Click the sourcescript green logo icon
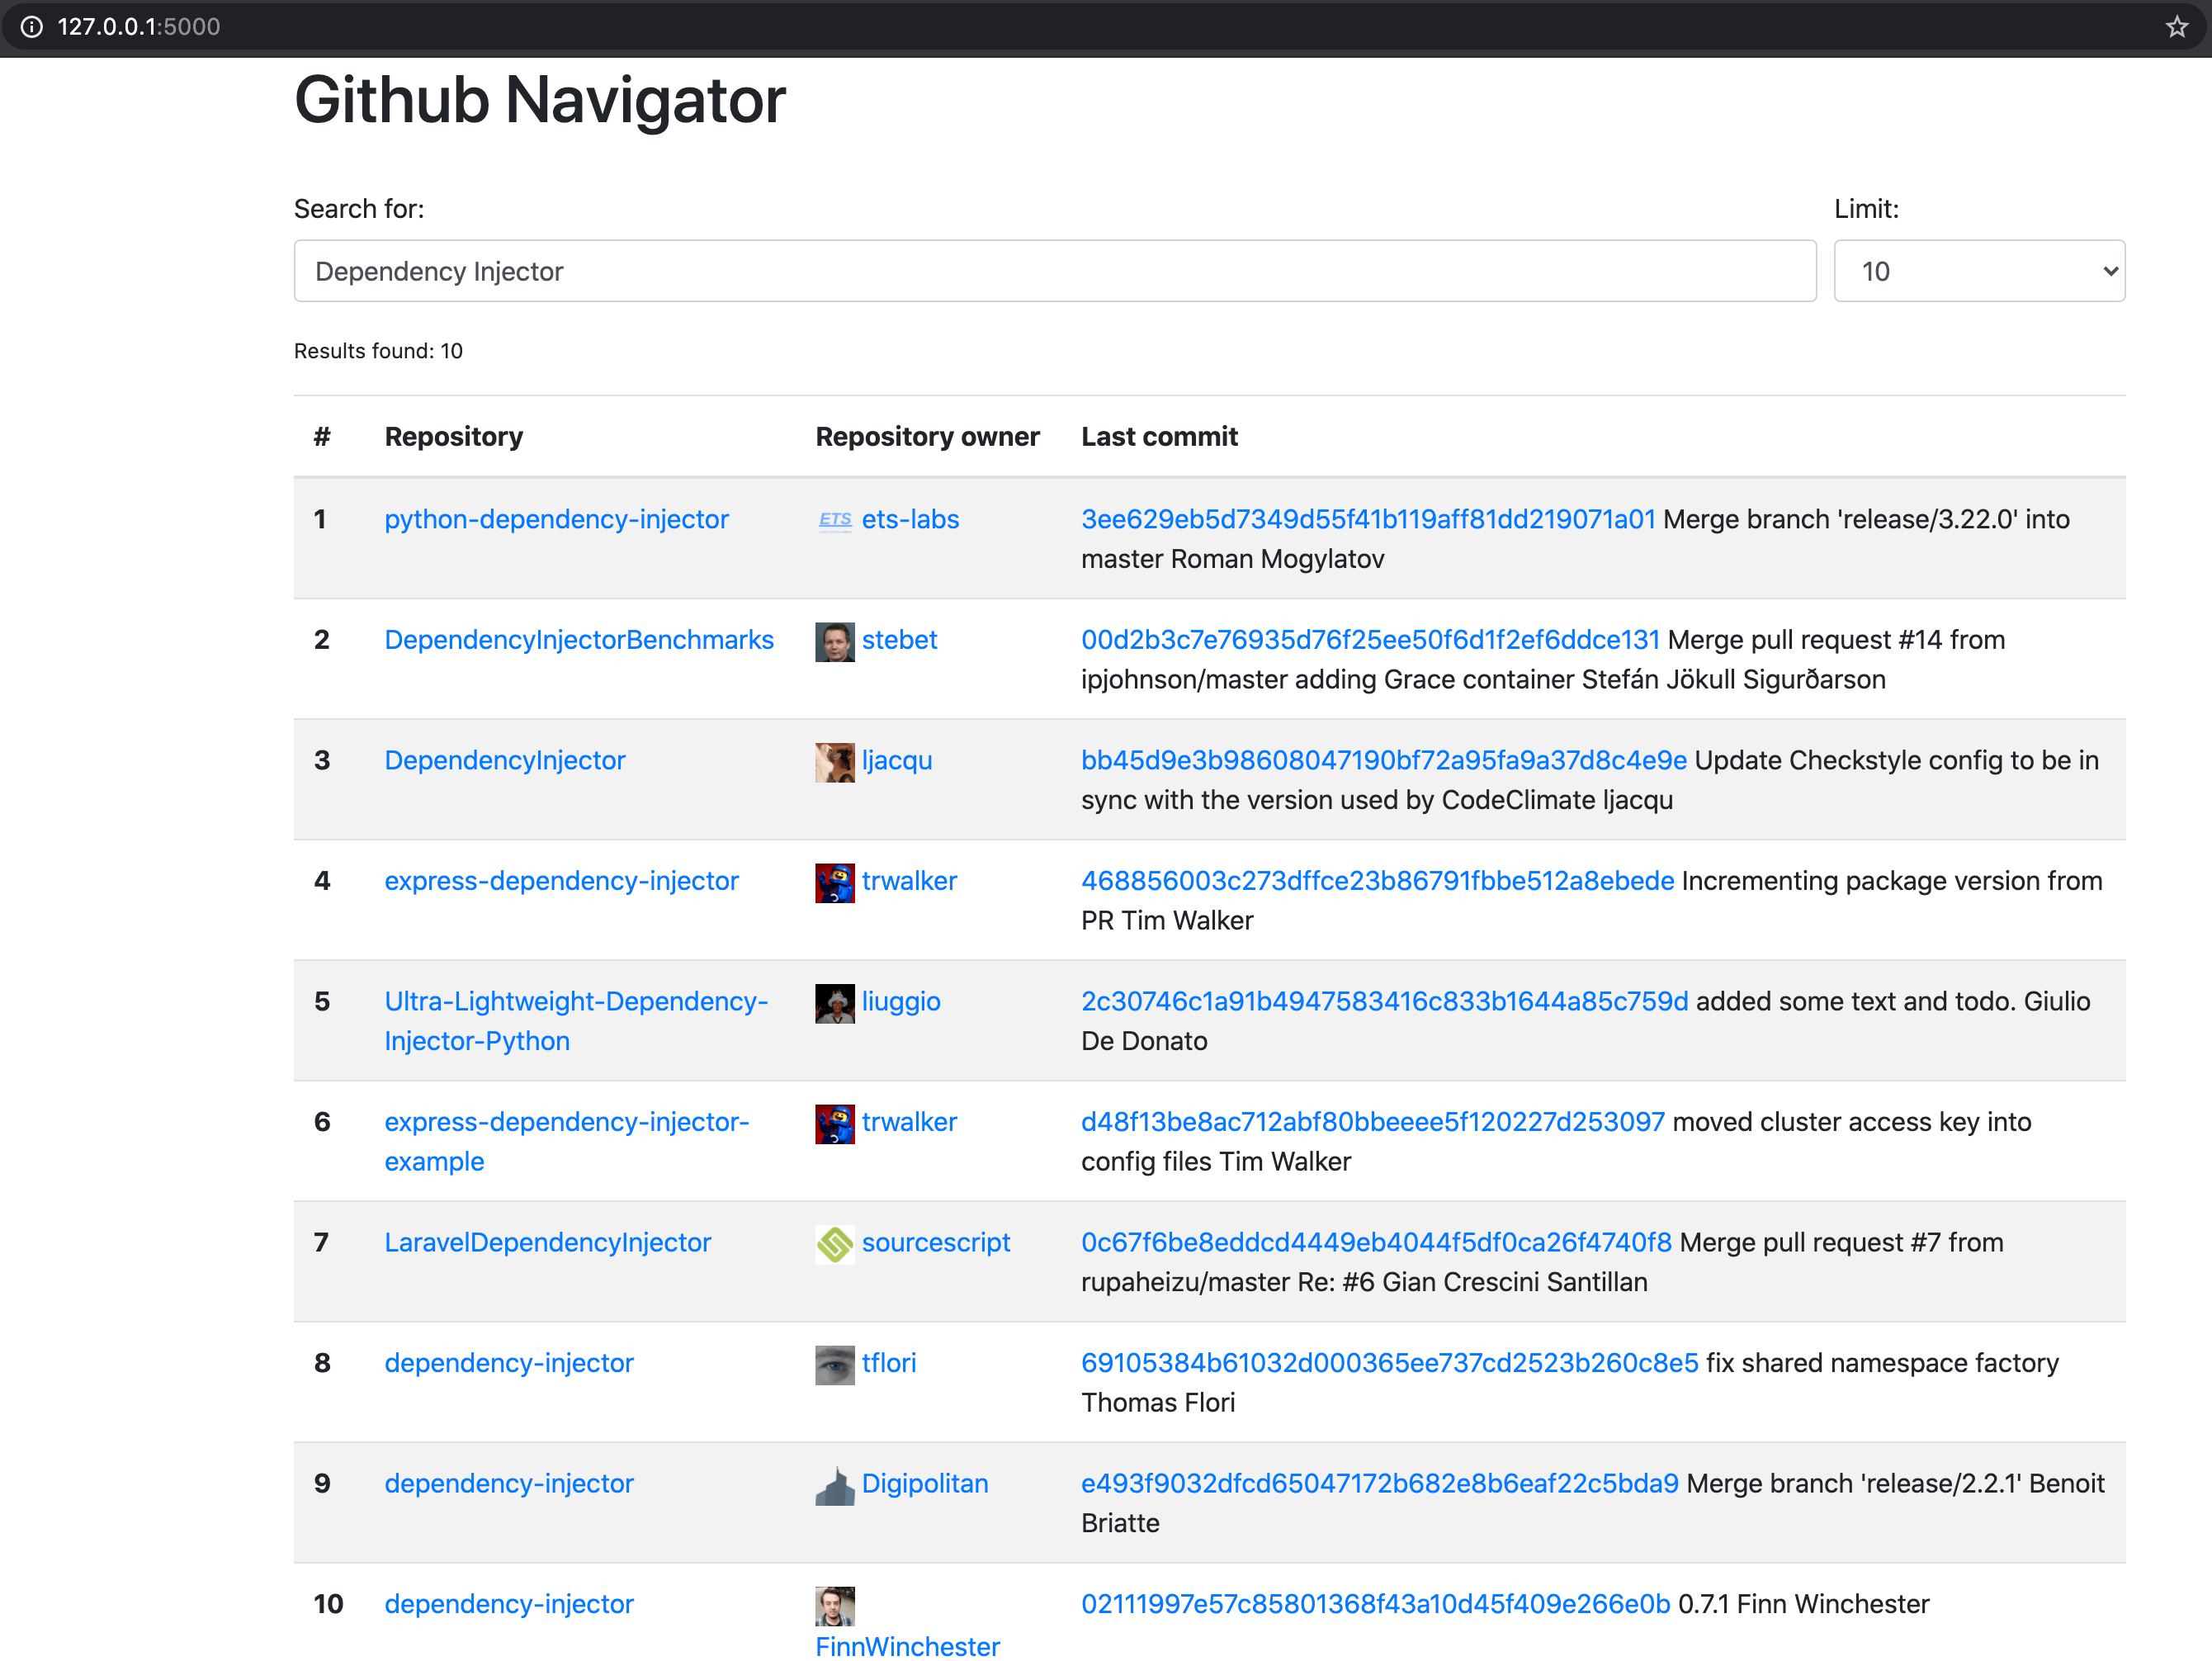Screen dimensions: 2212x1661 tap(834, 1244)
